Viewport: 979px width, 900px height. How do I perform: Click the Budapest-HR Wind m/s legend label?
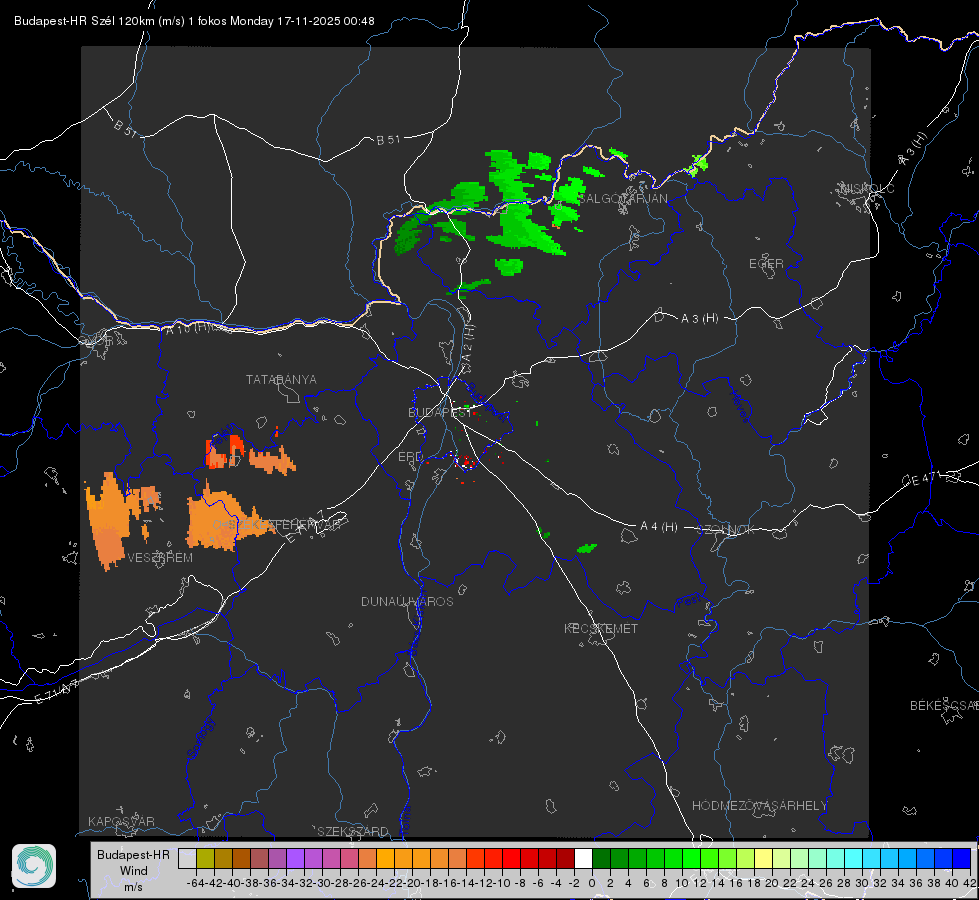point(133,870)
